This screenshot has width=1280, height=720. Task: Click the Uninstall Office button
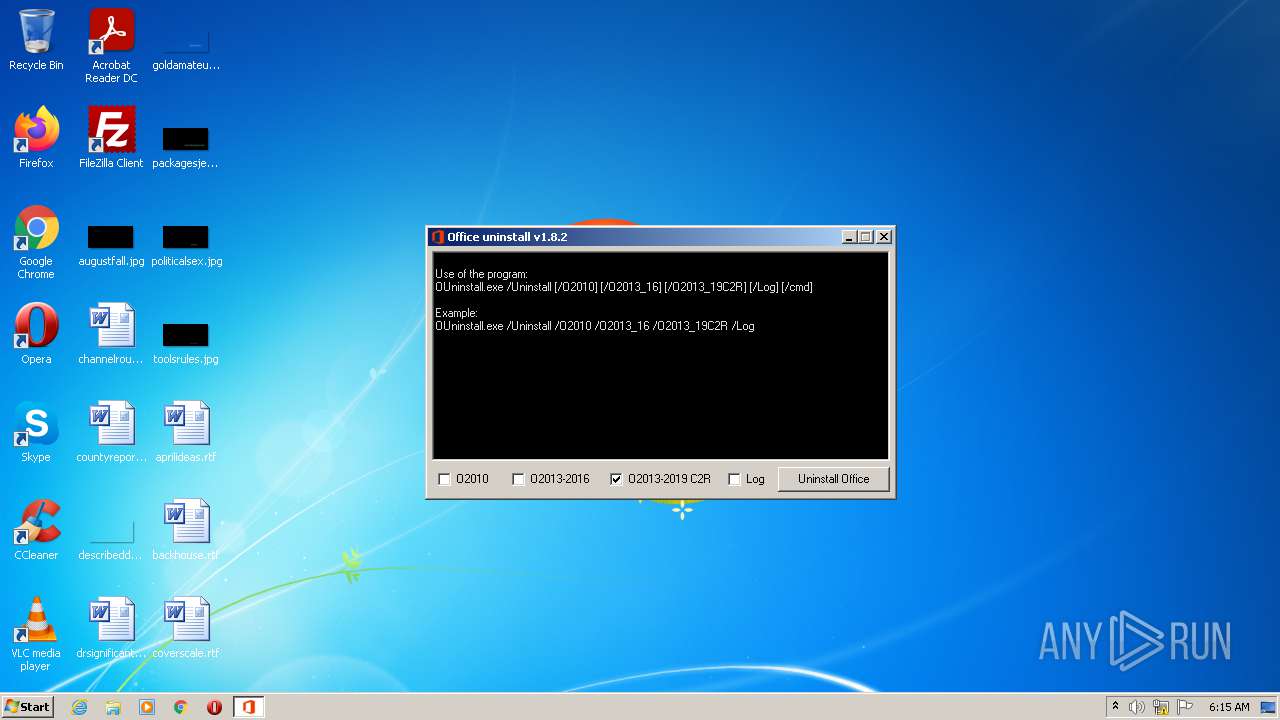click(833, 479)
